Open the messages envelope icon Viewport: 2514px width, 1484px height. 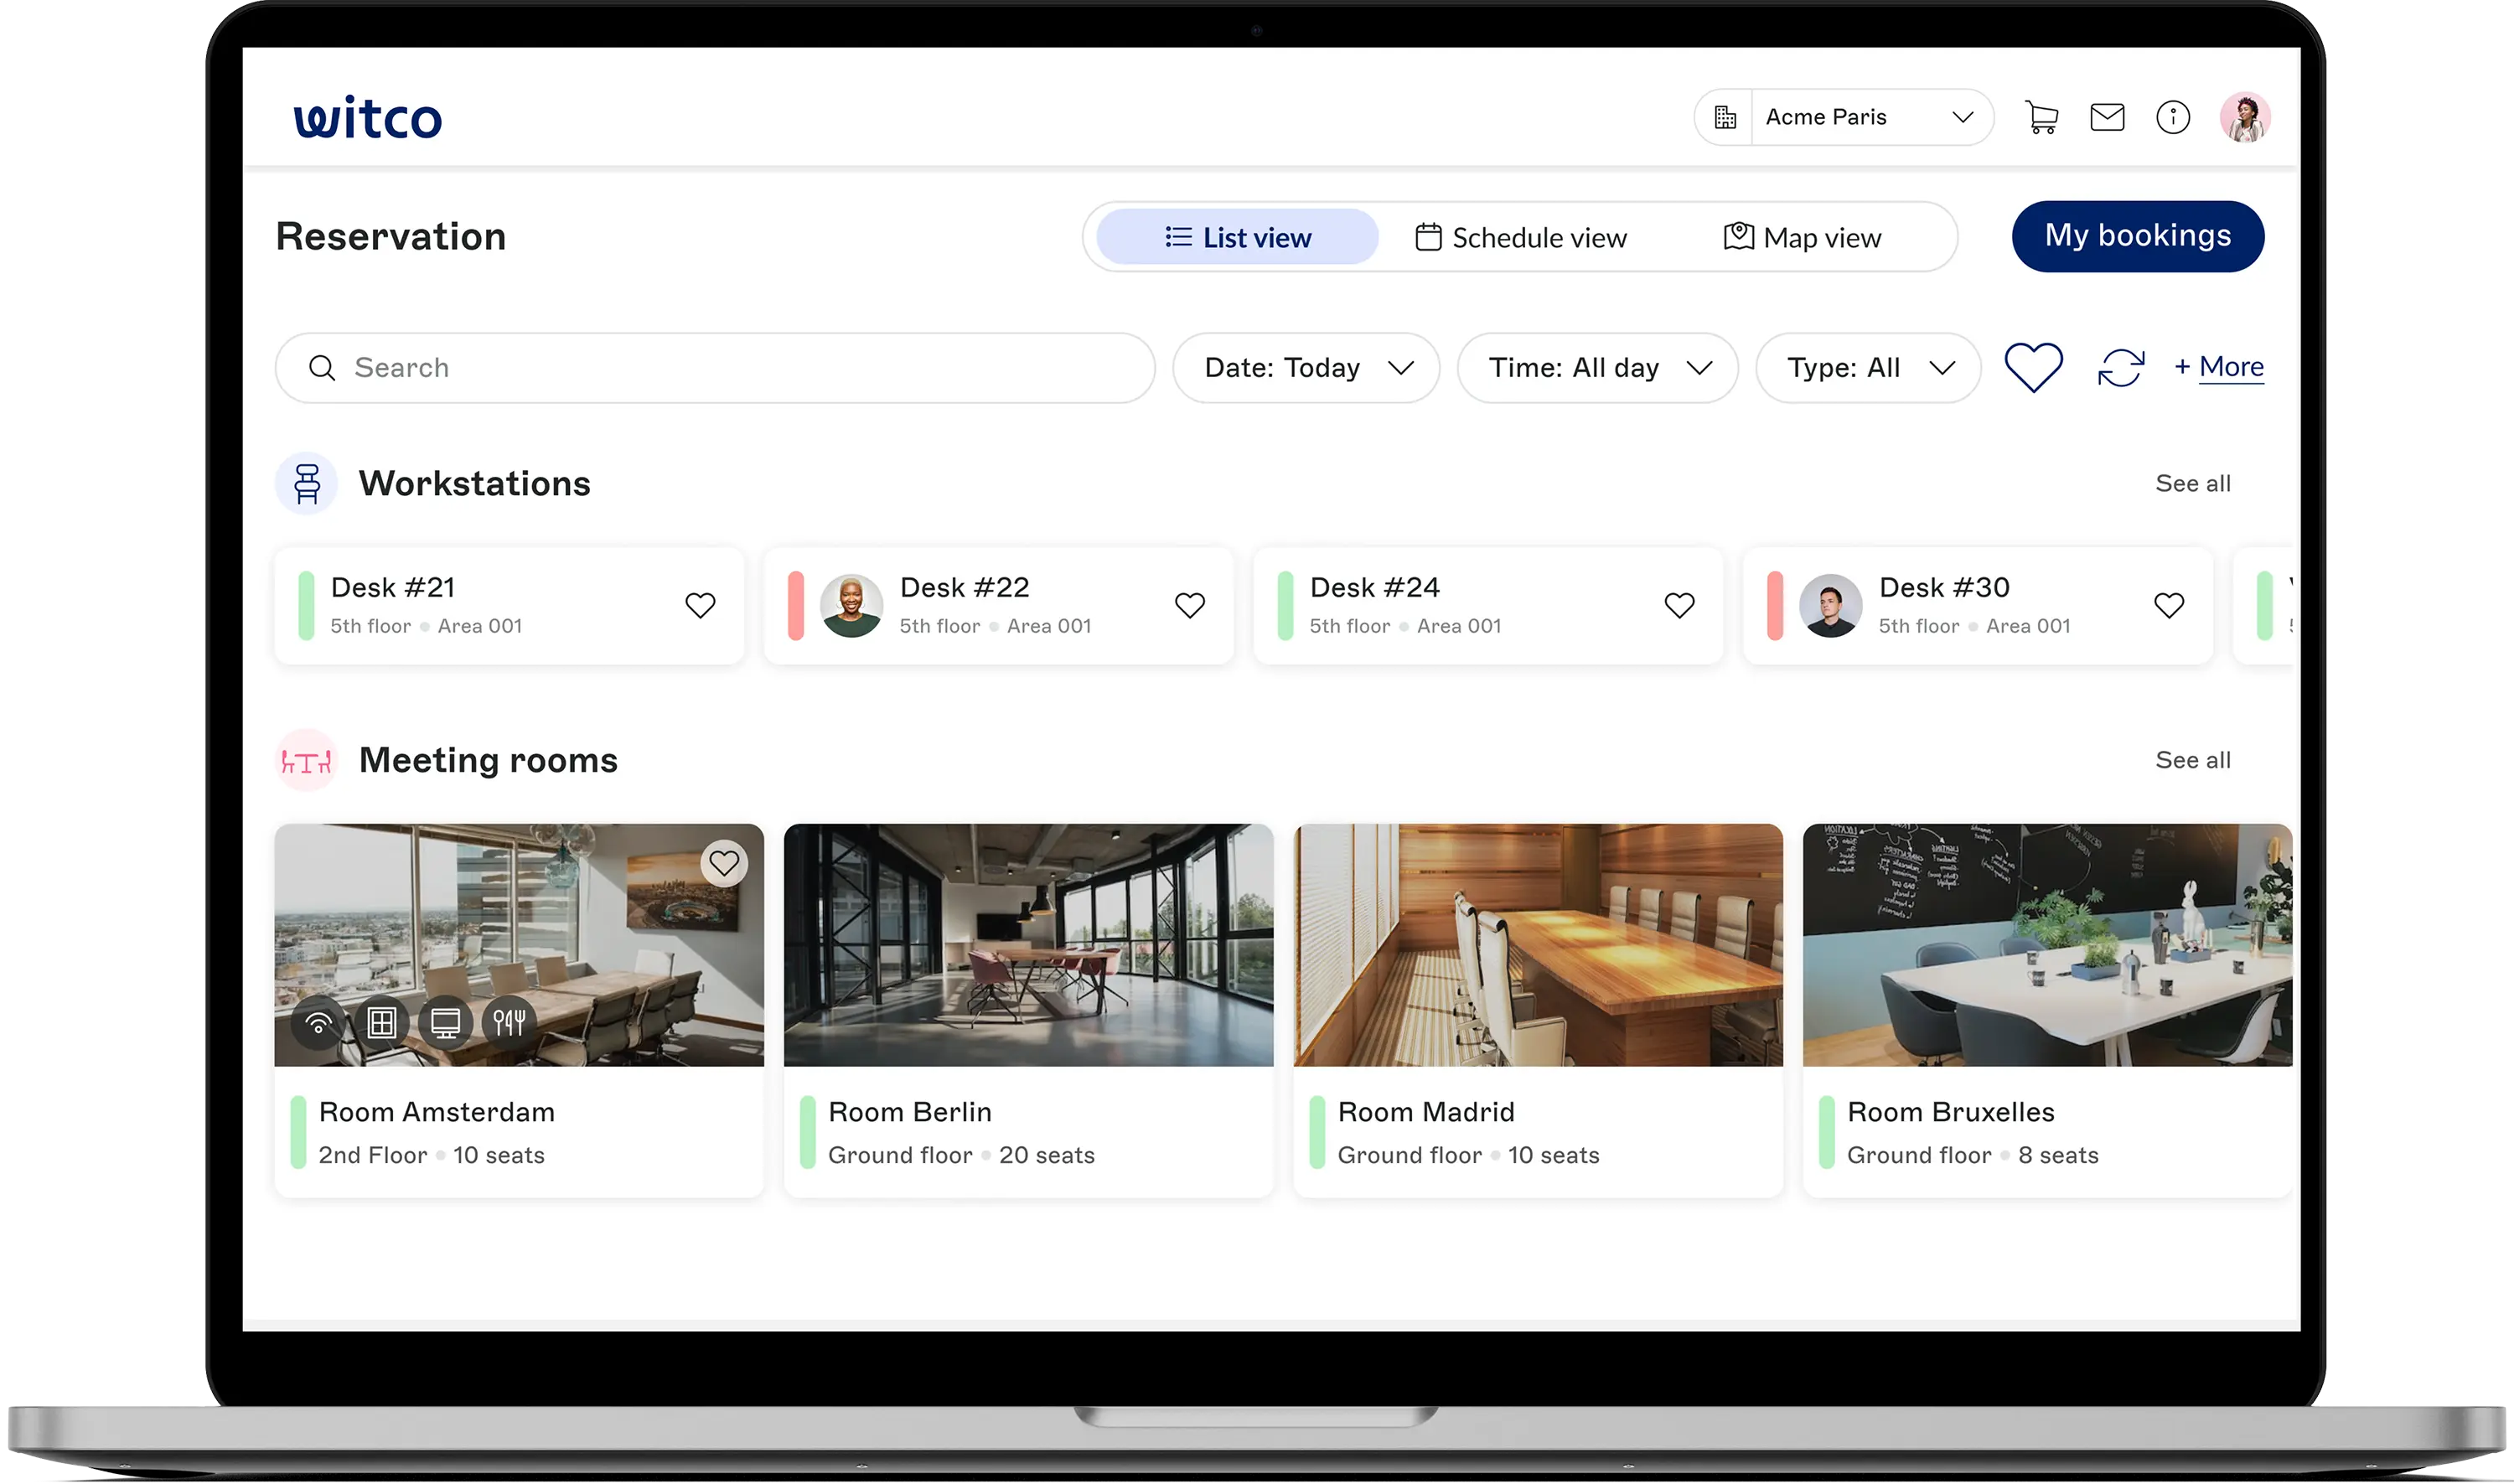(2106, 117)
